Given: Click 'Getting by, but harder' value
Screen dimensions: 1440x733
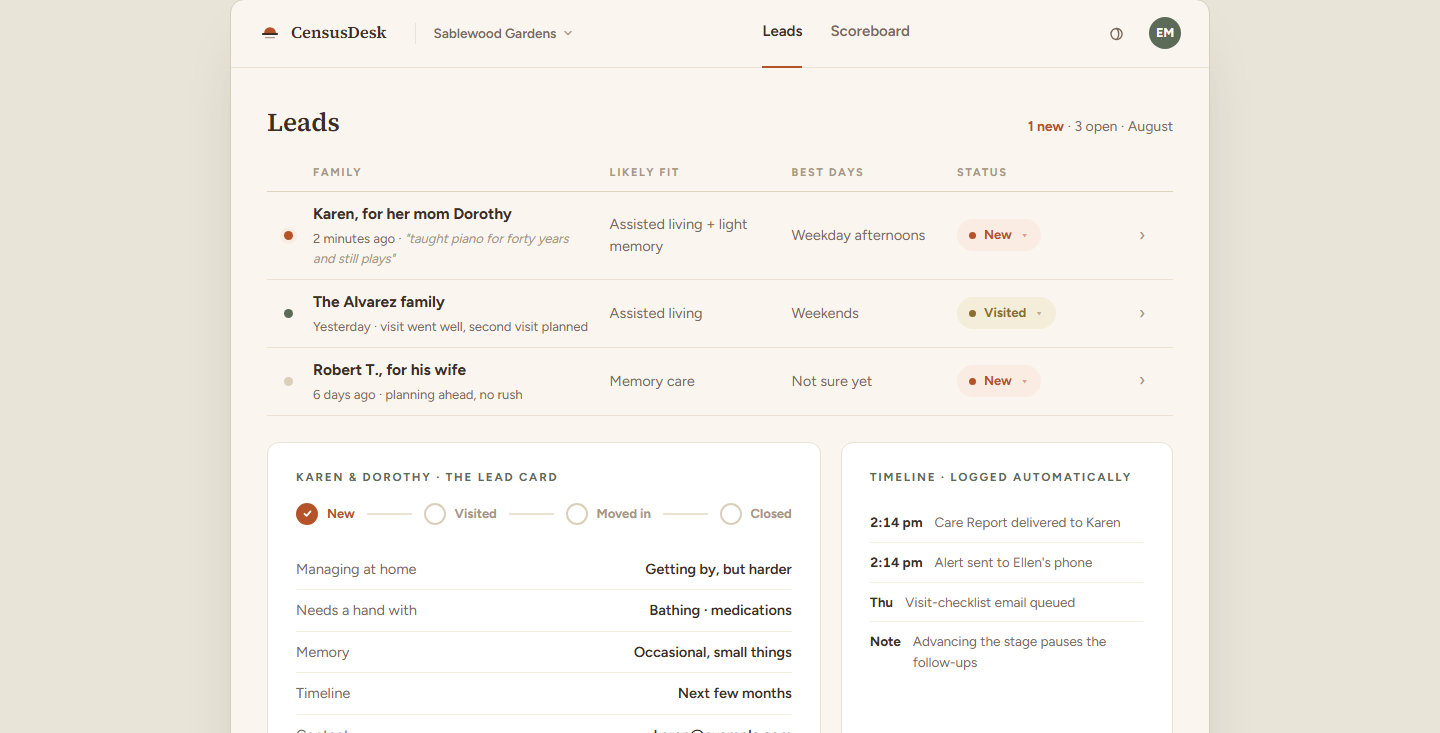Looking at the screenshot, I should (x=718, y=569).
